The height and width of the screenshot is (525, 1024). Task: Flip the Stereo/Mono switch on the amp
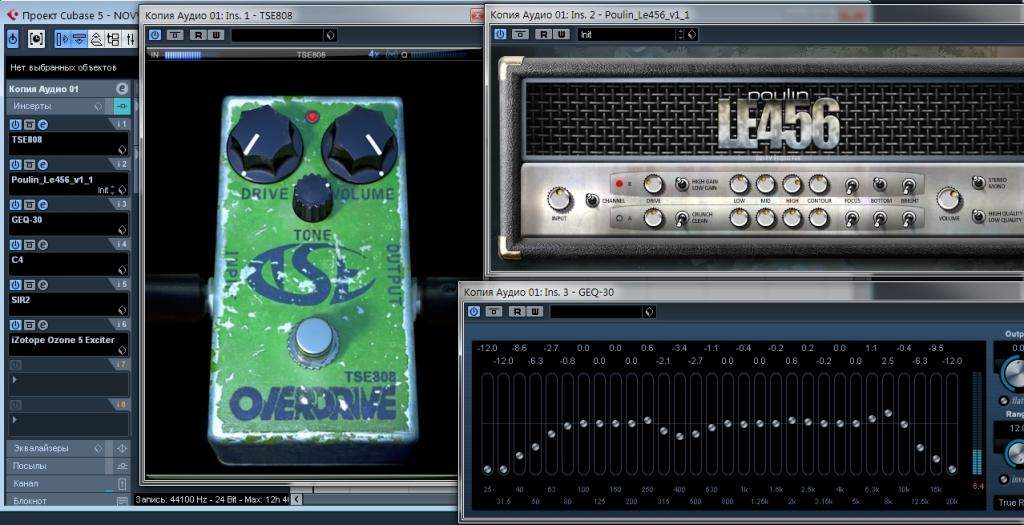[976, 184]
